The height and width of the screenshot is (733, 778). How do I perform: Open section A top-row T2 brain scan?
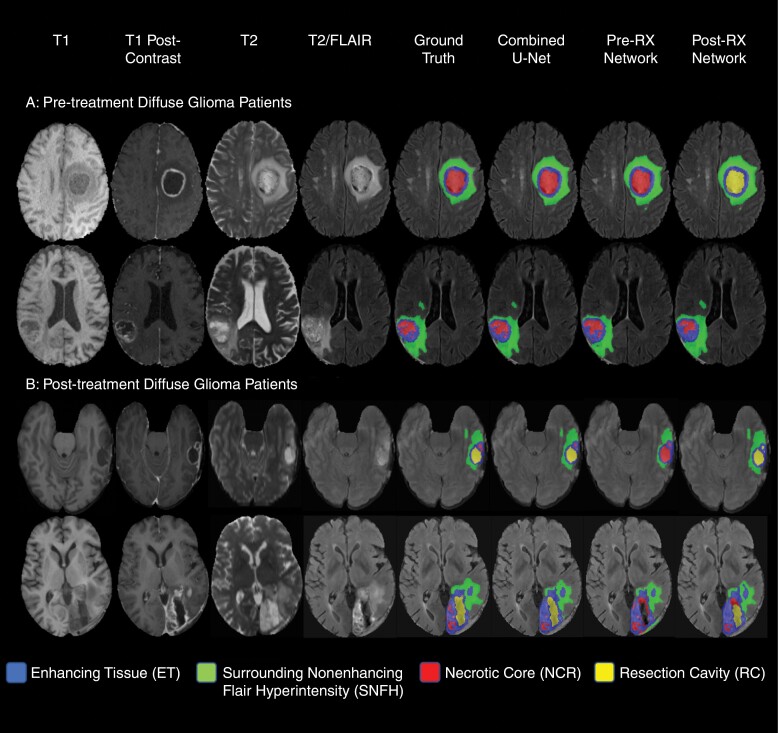coord(252,180)
